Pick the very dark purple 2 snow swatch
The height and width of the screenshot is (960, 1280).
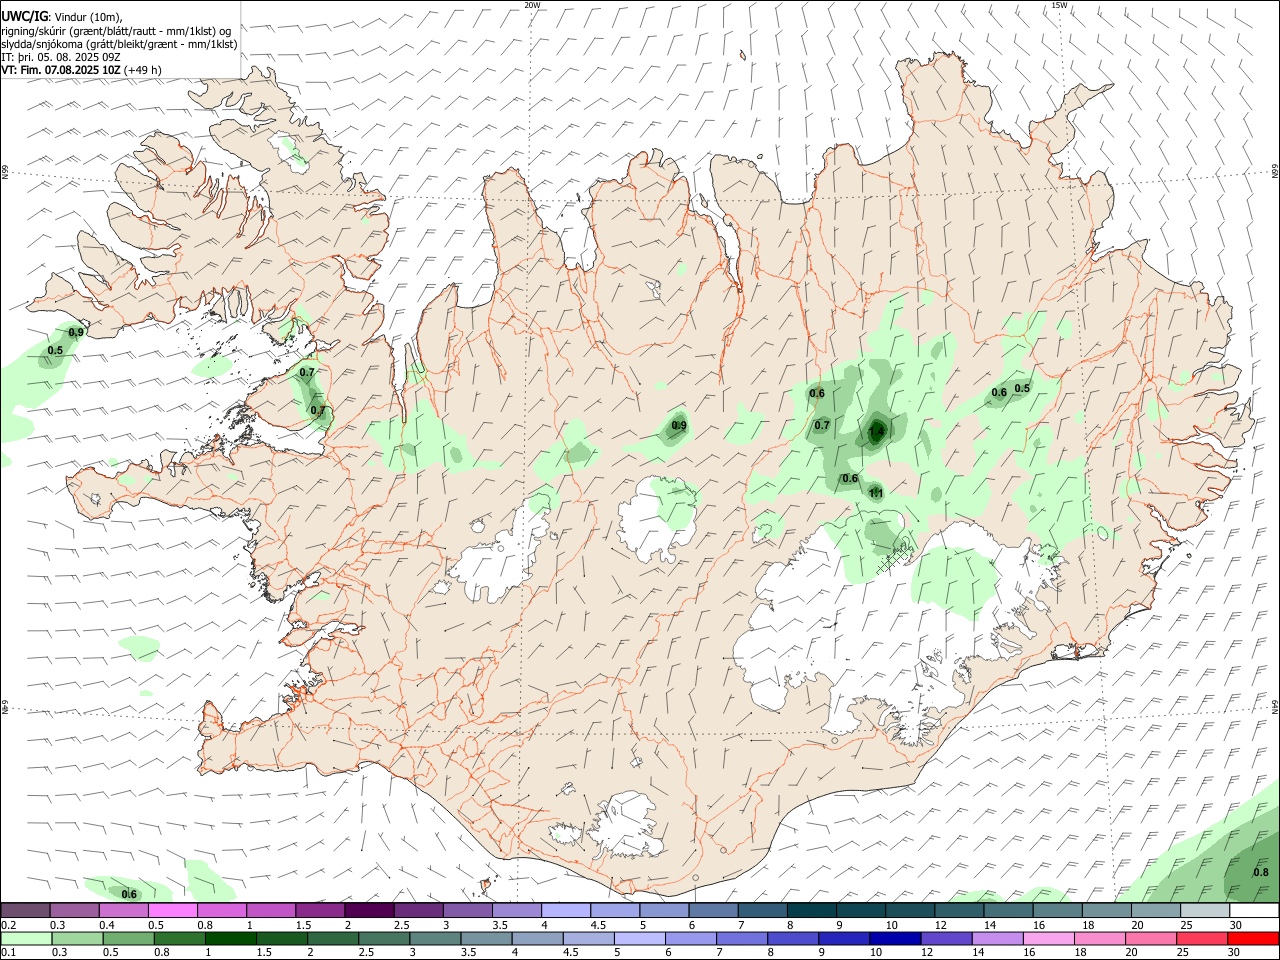[369, 911]
